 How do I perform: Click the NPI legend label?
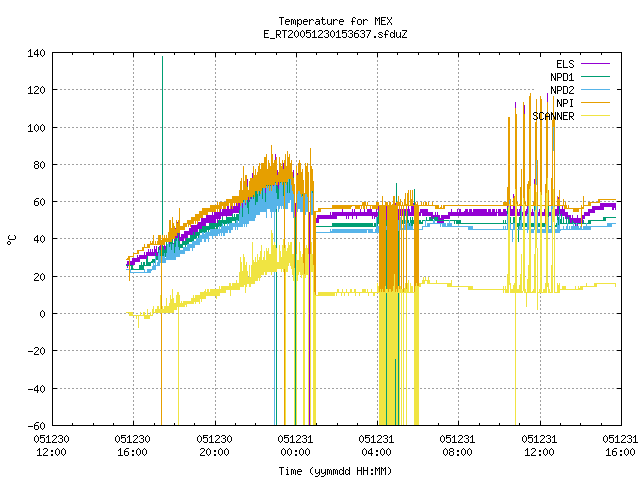pos(565,103)
